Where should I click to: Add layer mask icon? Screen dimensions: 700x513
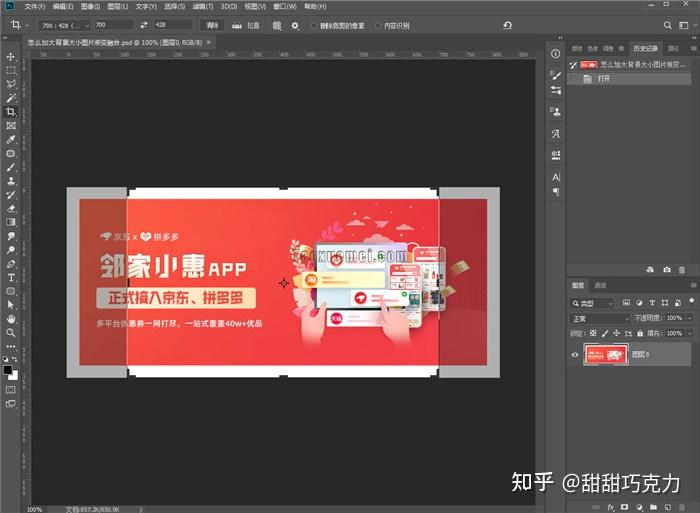point(624,507)
